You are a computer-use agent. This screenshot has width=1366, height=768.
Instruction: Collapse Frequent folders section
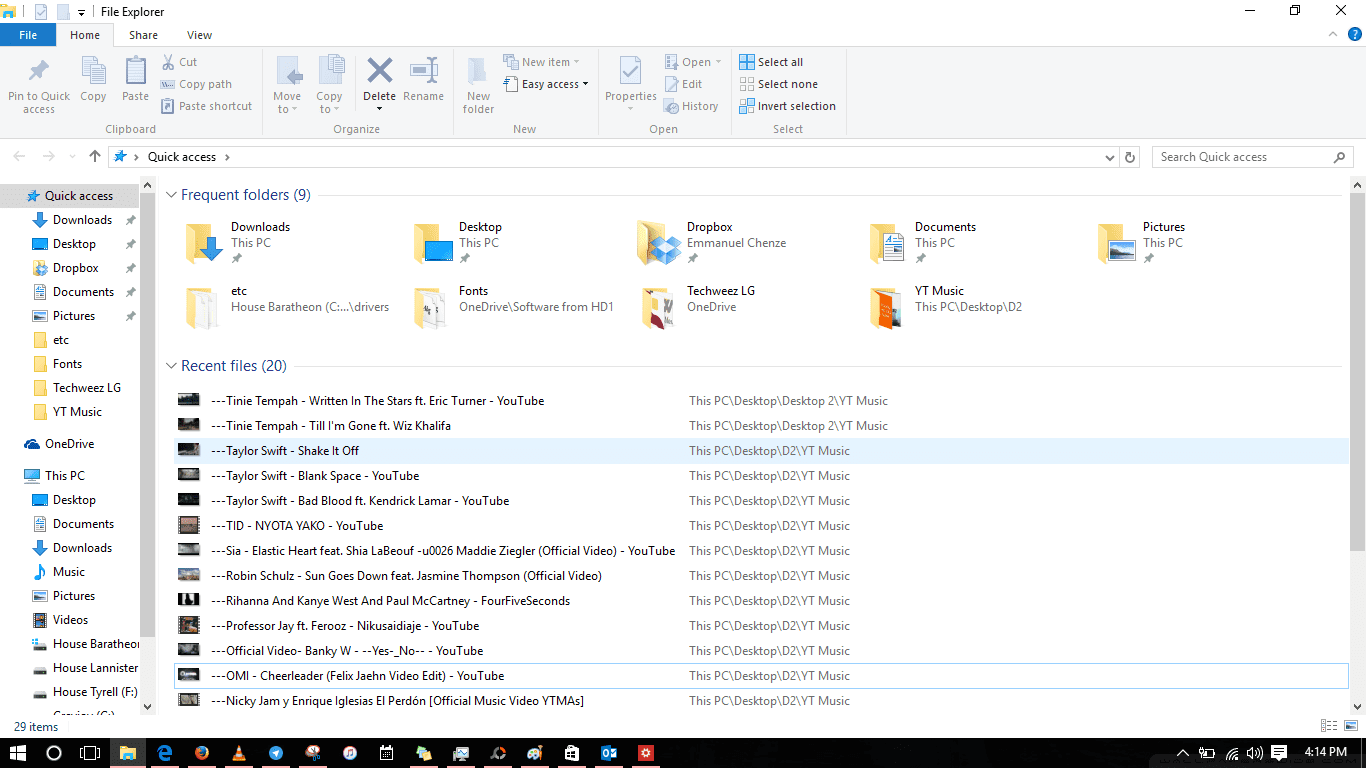[x=171, y=195]
